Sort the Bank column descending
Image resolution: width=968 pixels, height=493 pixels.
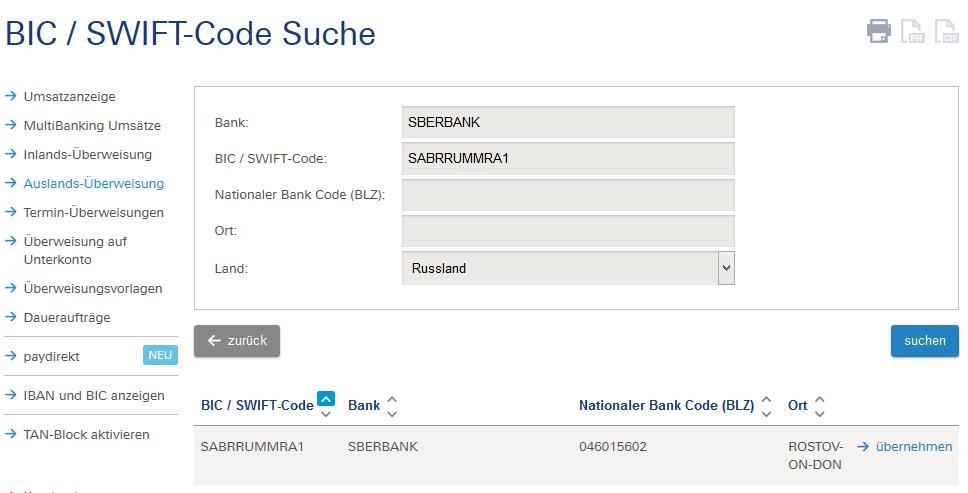391,413
